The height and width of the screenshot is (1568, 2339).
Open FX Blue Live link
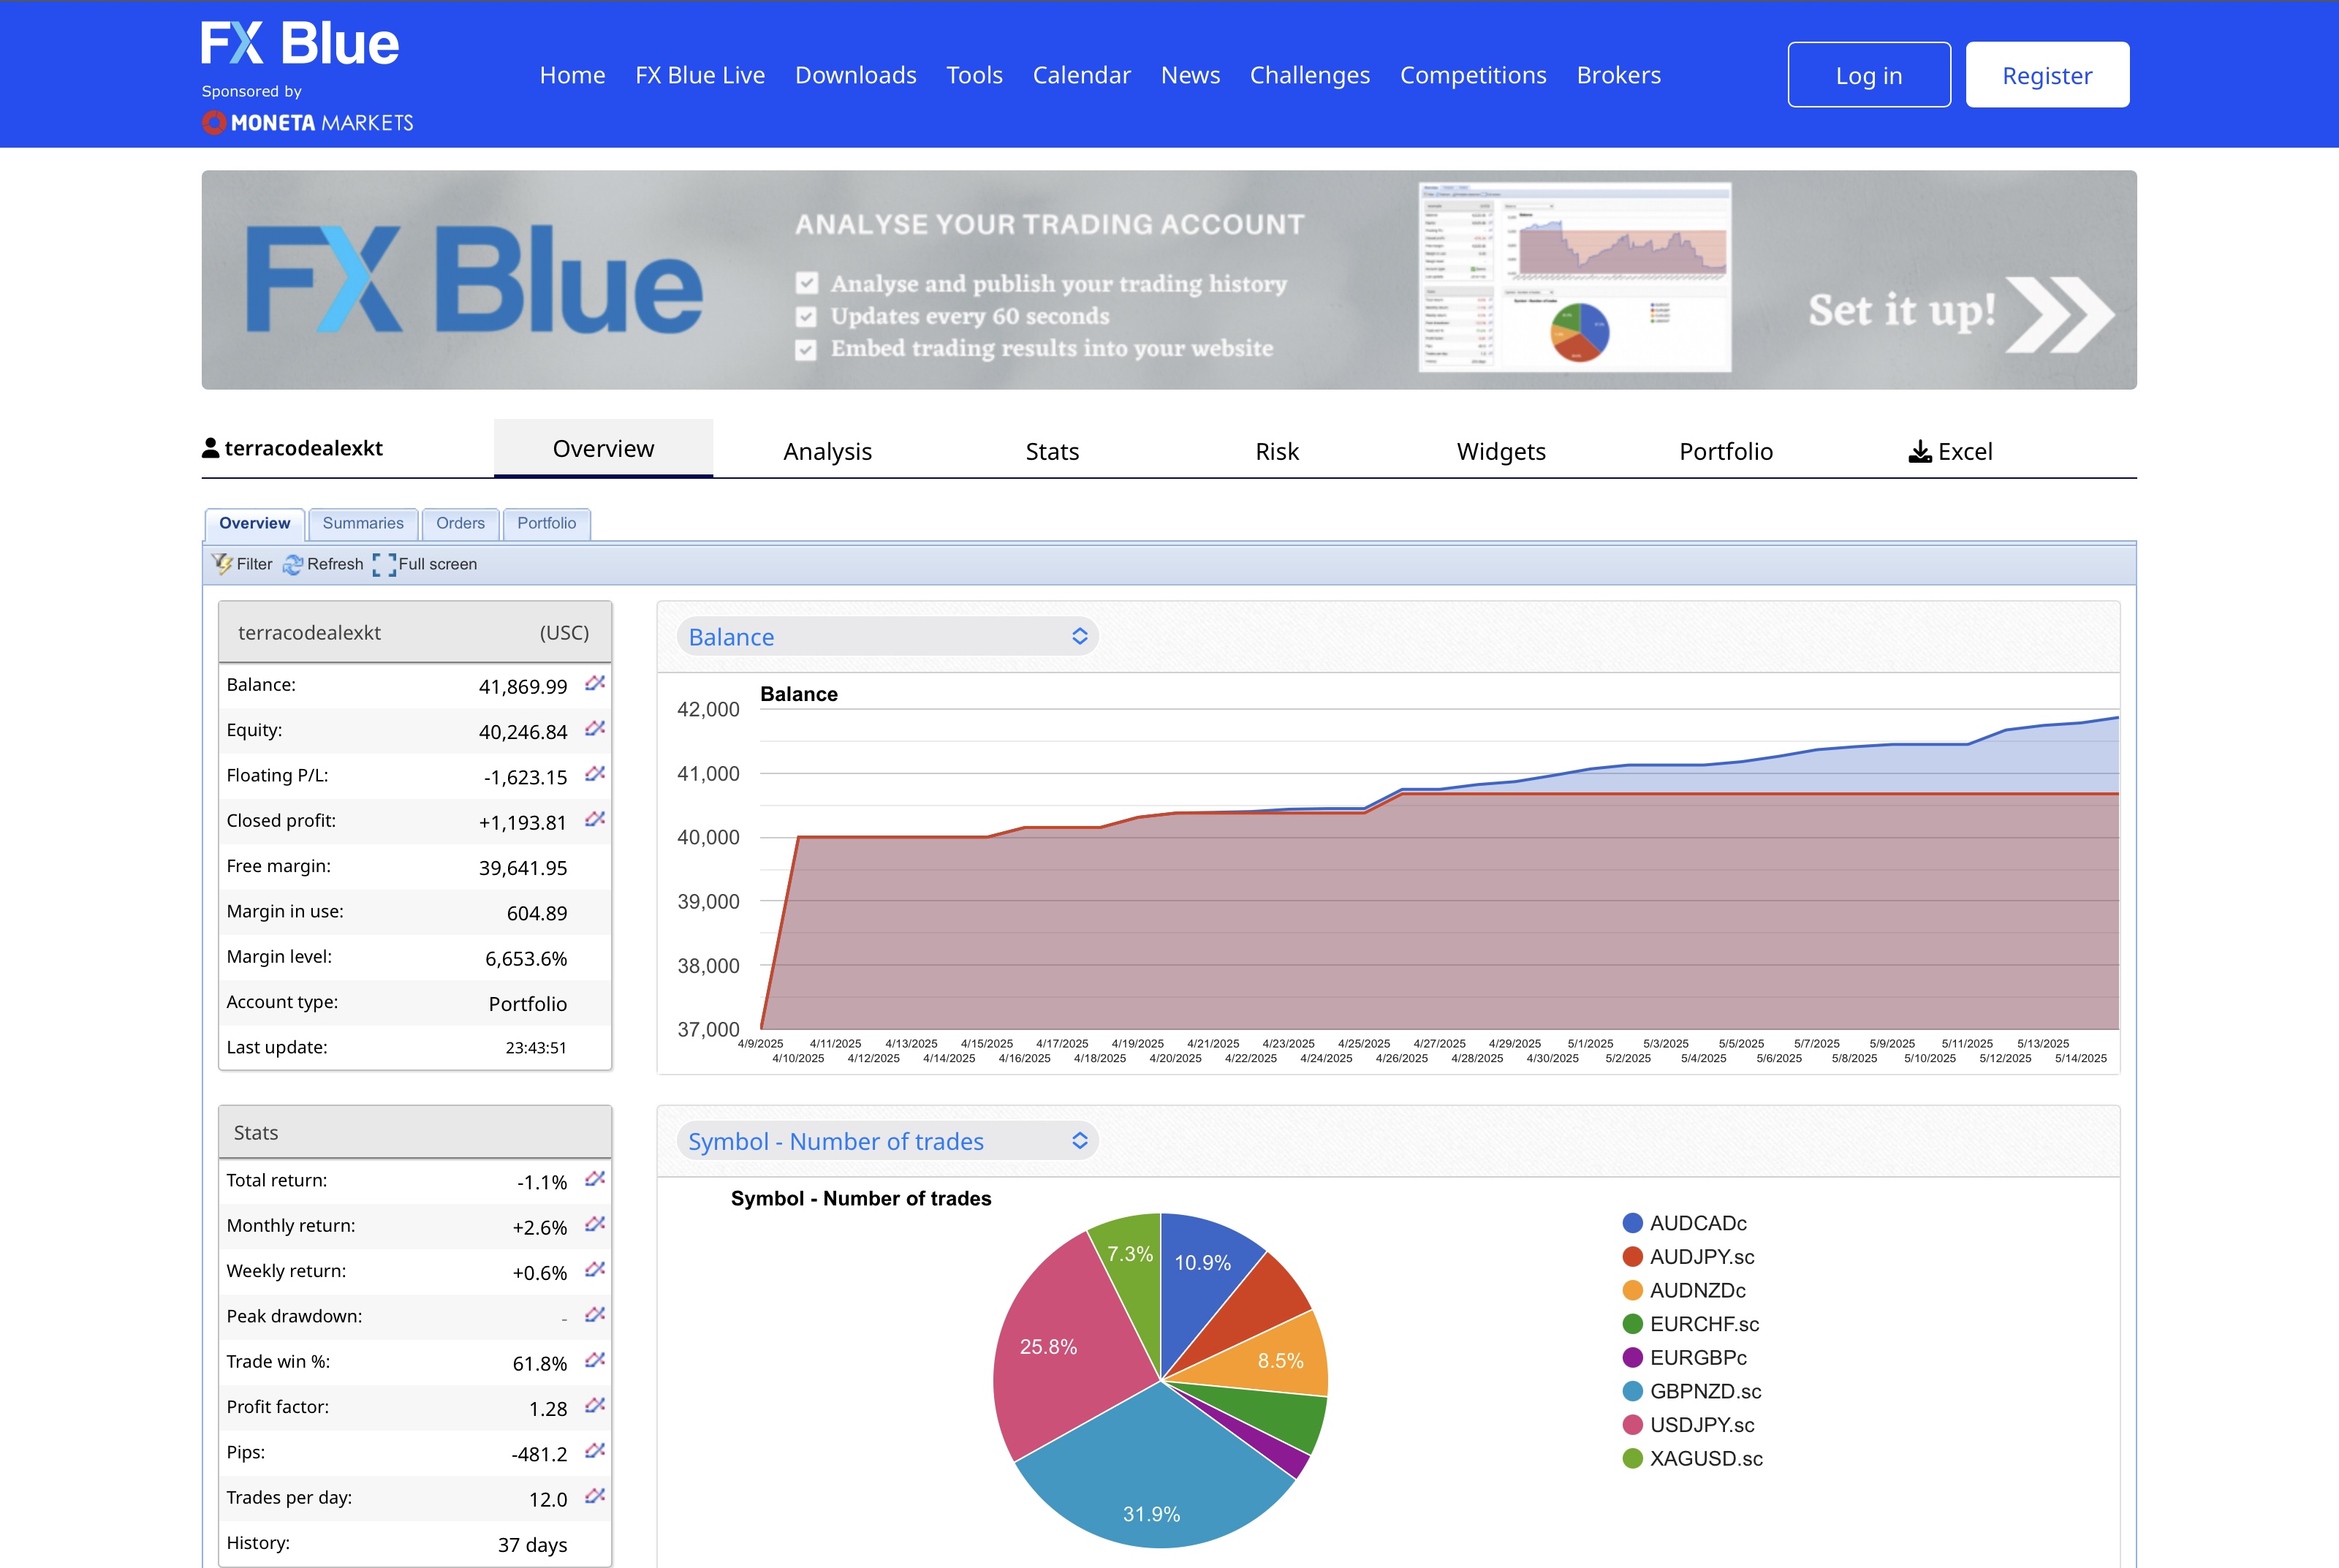pos(700,75)
